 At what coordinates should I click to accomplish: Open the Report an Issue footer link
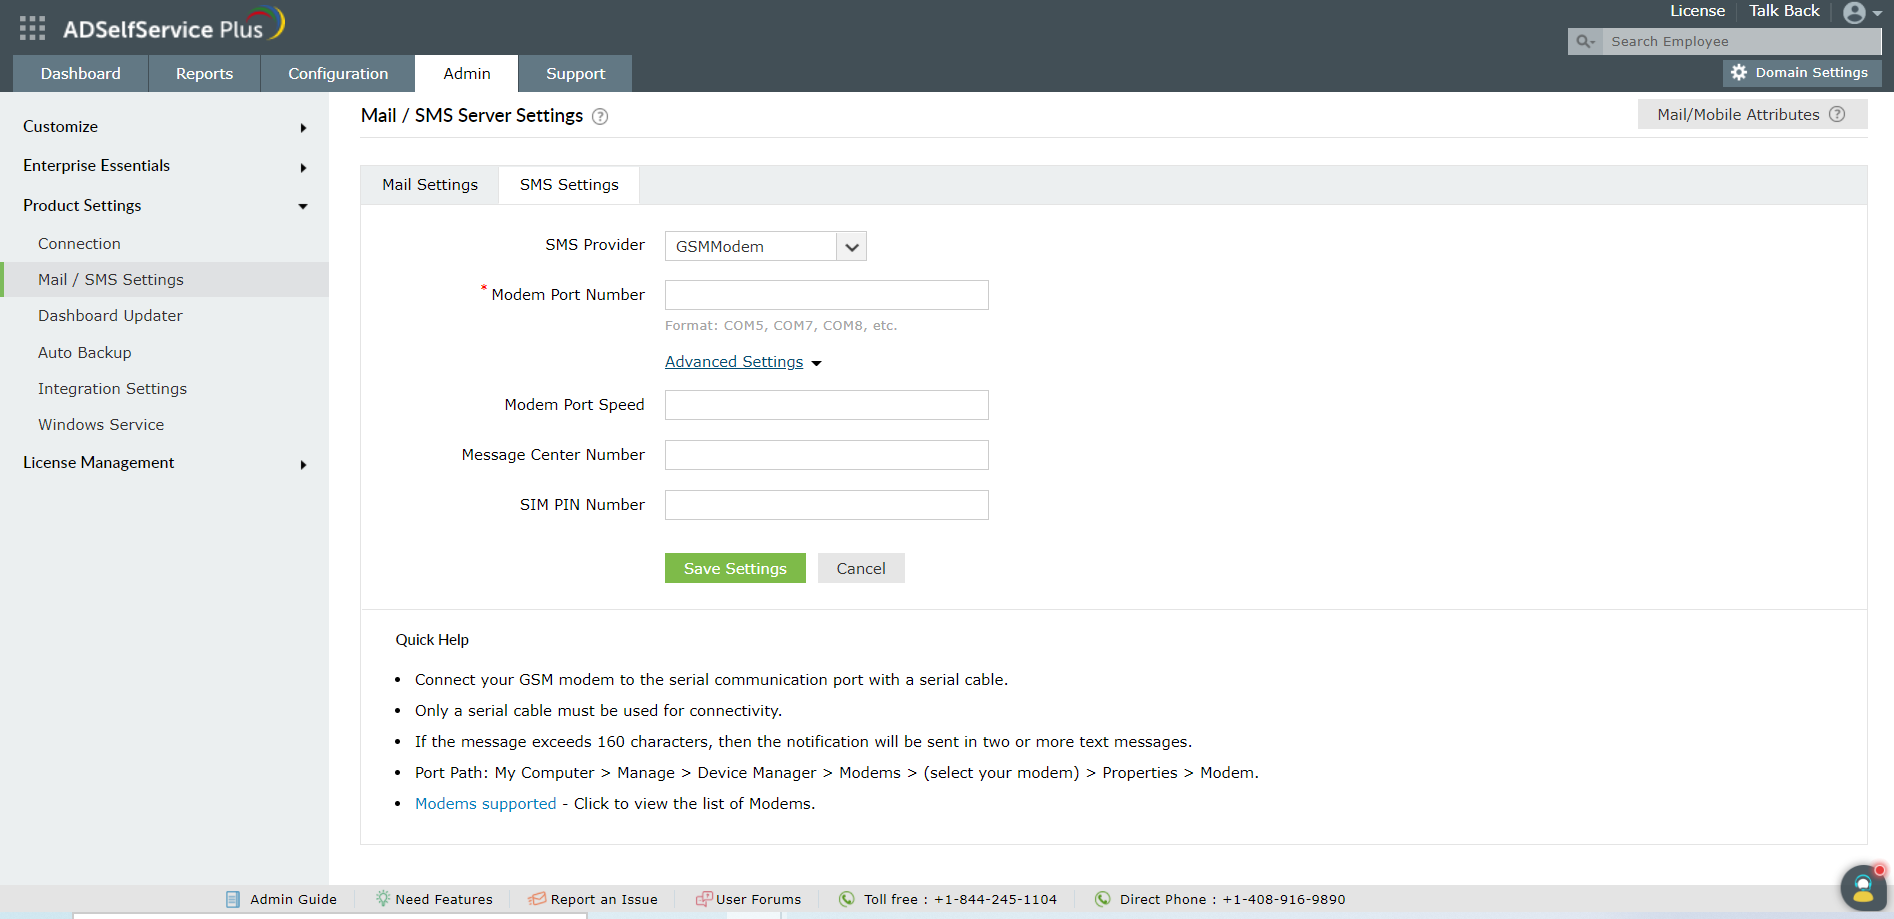click(x=604, y=900)
